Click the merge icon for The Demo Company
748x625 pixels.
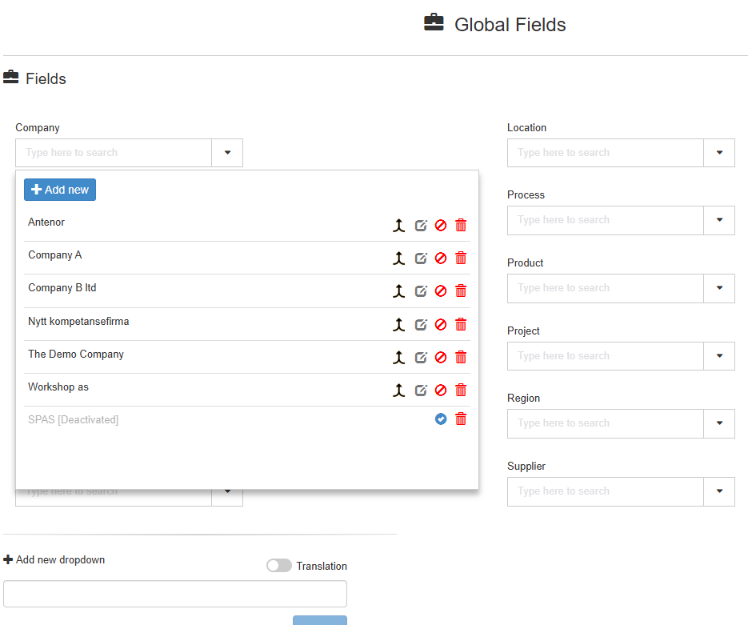399,357
